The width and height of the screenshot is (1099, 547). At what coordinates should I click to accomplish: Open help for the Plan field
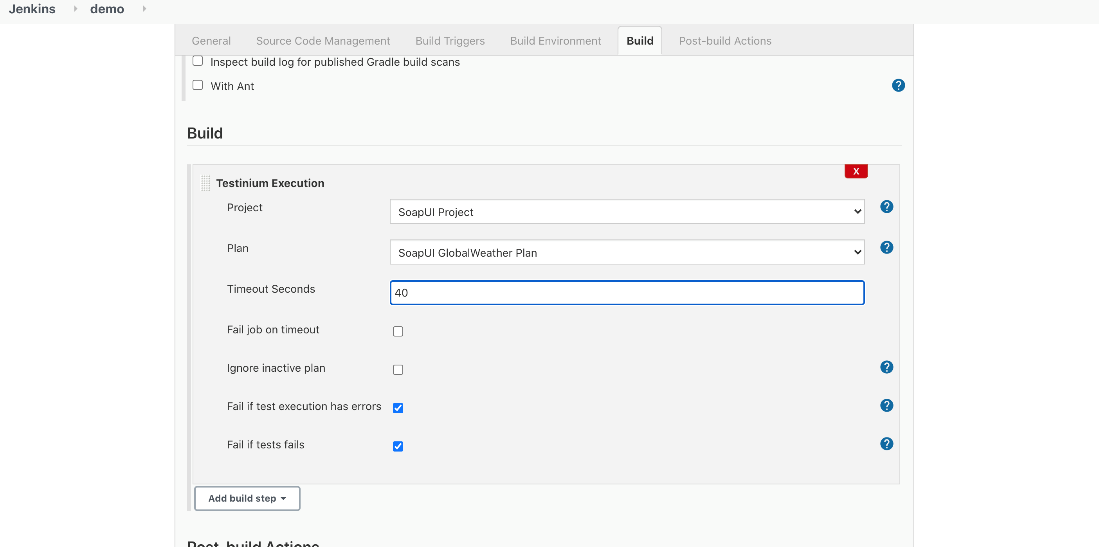(x=886, y=248)
